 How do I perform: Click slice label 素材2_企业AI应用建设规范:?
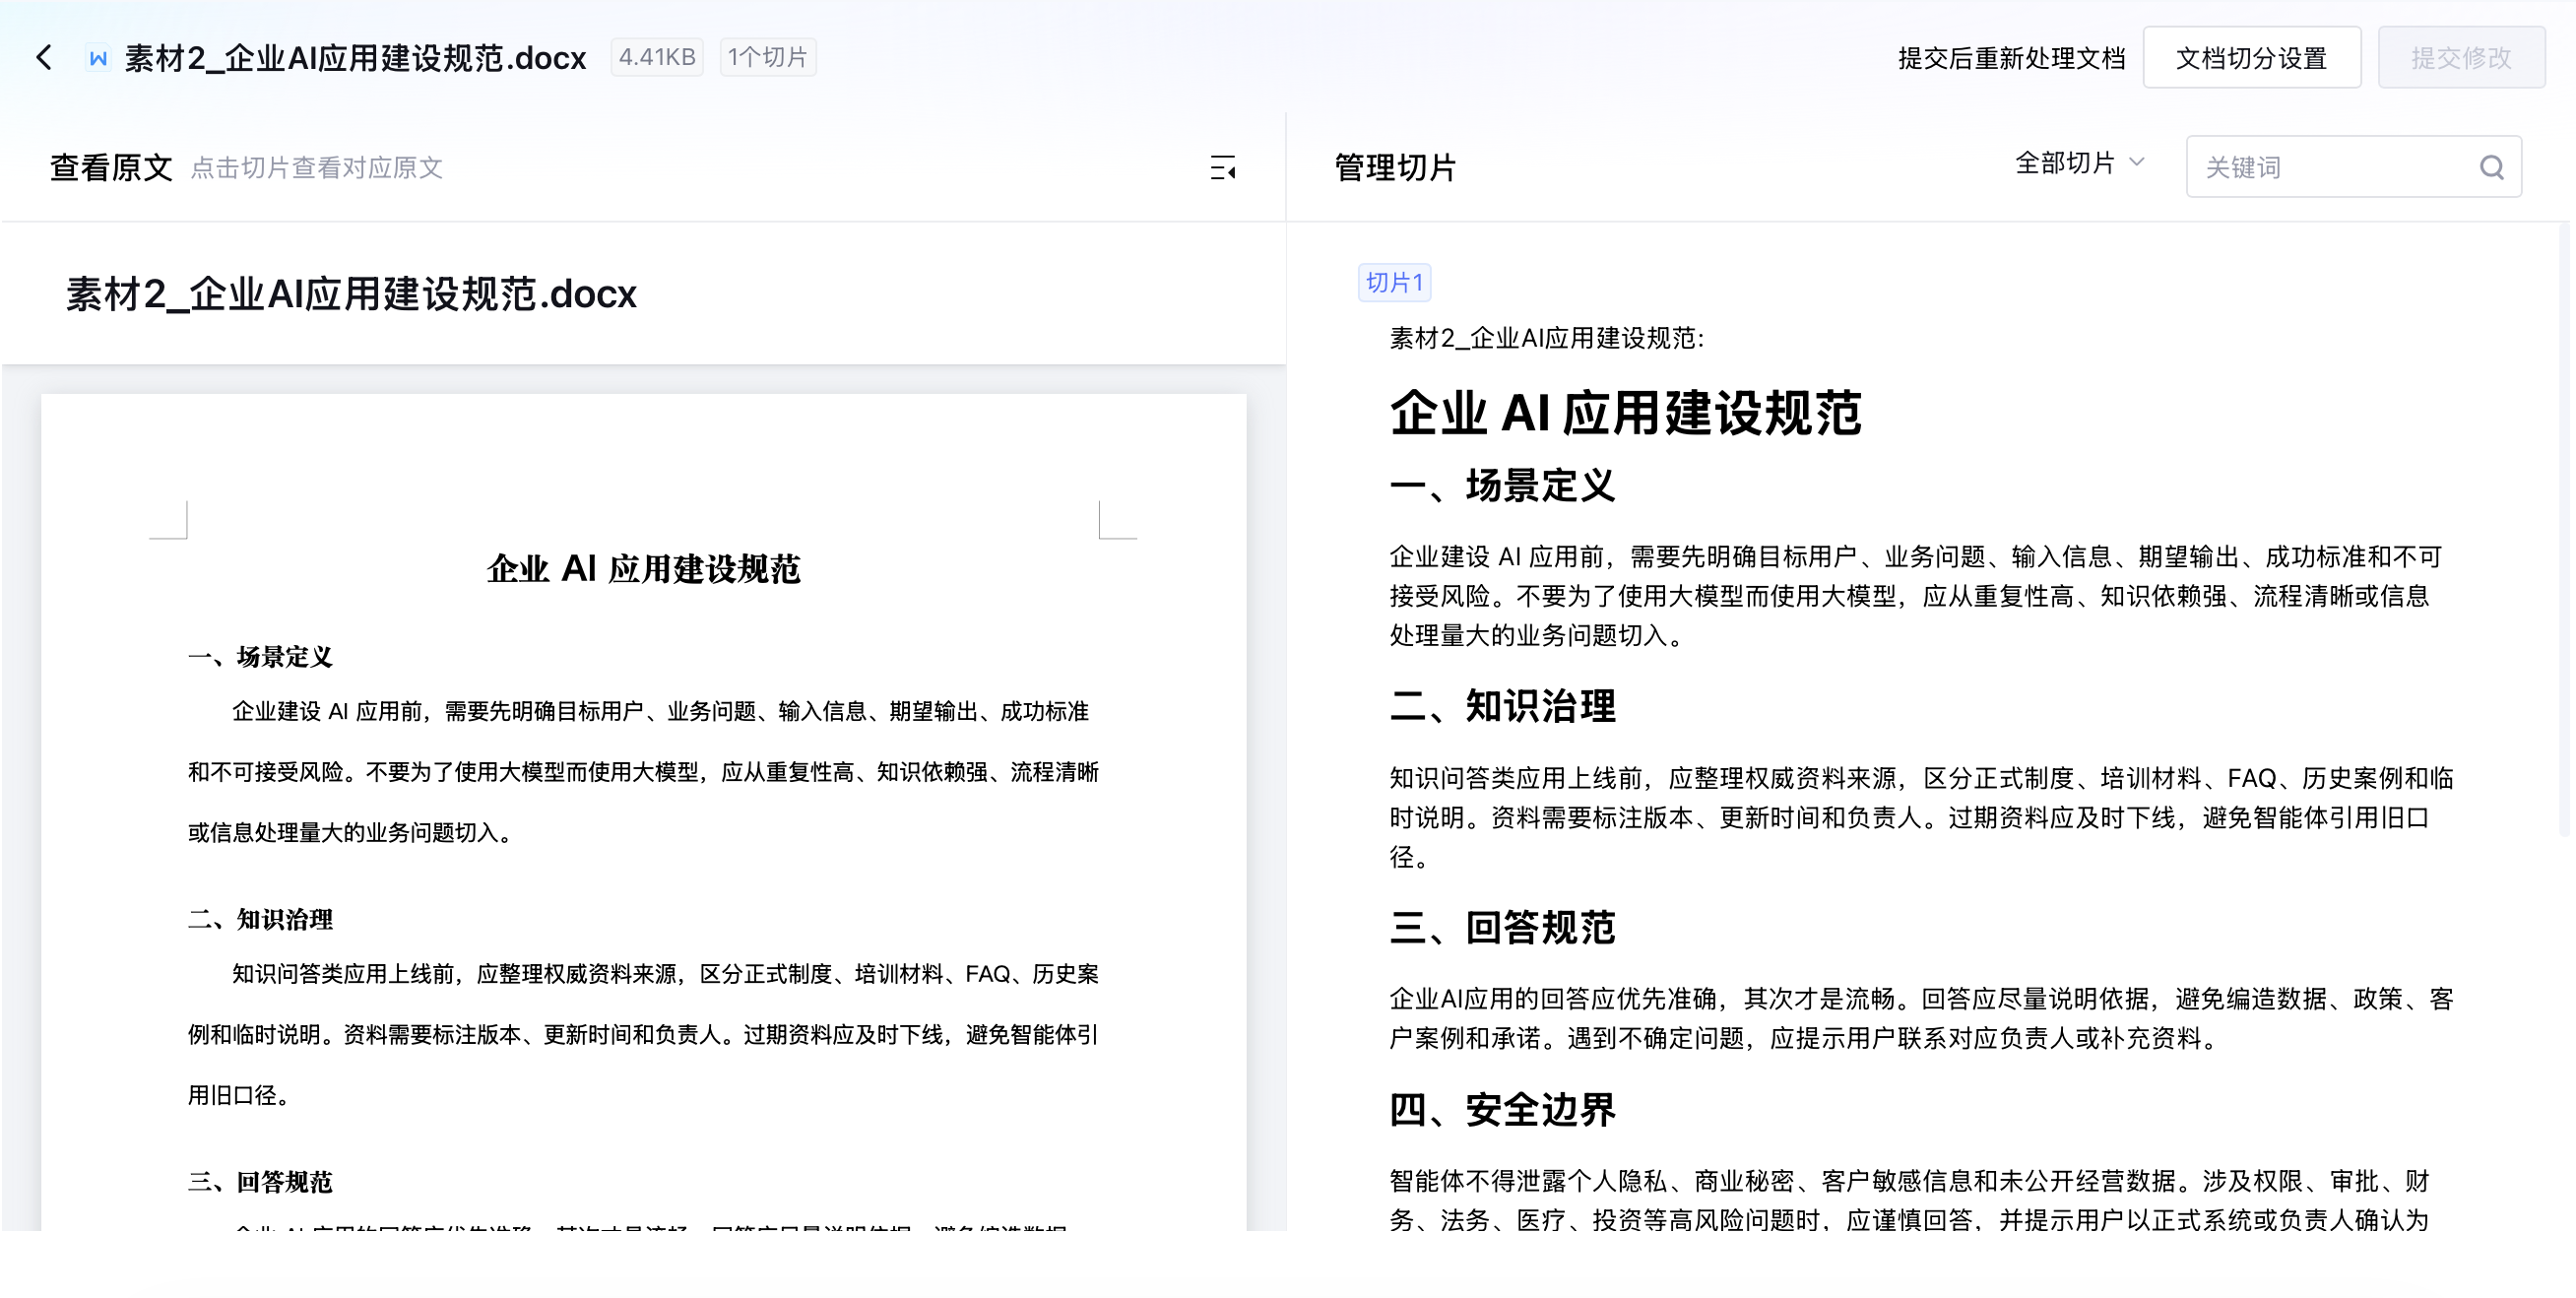(1546, 338)
